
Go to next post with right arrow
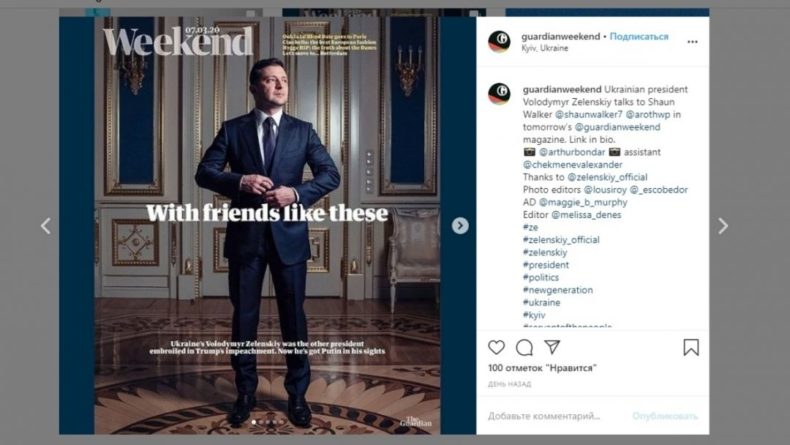[723, 226]
